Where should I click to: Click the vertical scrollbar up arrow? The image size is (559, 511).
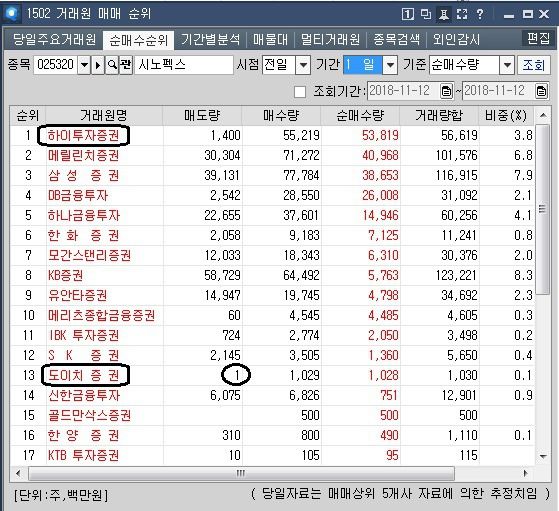click(543, 115)
